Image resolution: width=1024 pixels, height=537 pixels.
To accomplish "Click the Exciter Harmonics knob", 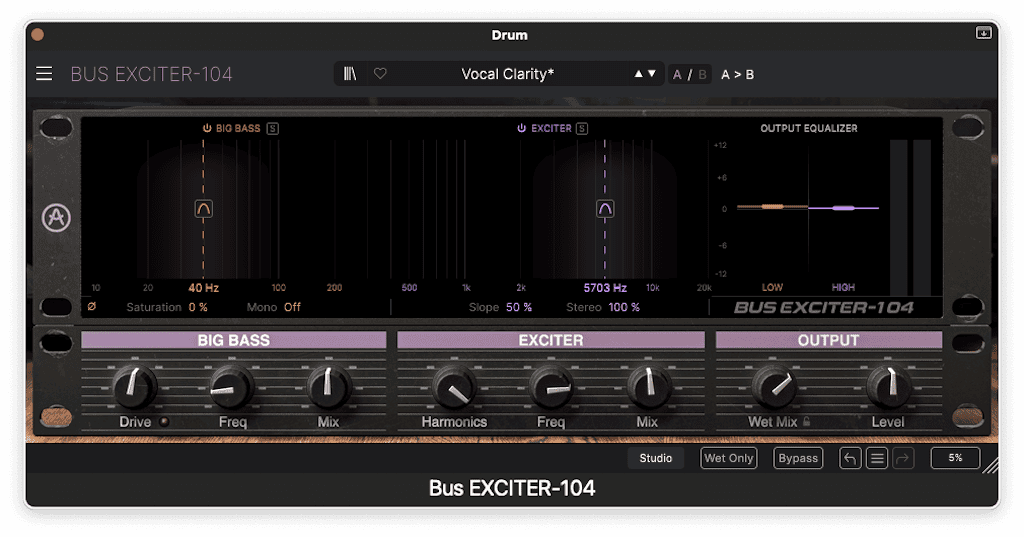I will [x=454, y=386].
